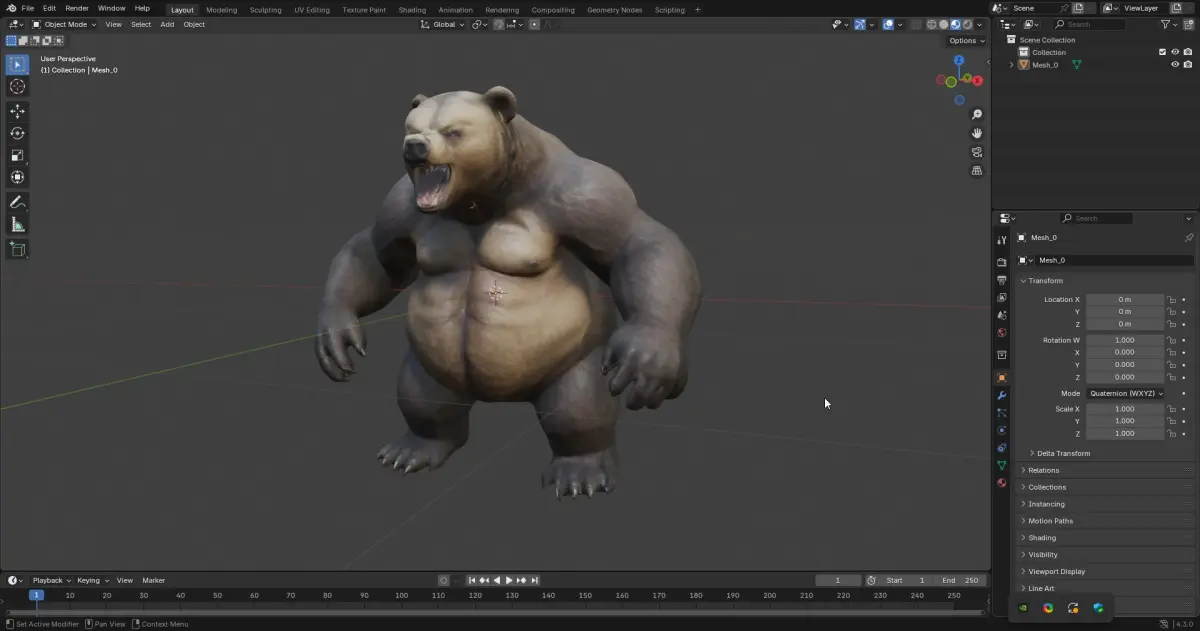Select the Cursor tool in toolbar
Image resolution: width=1200 pixels, height=631 pixels.
coord(17,87)
